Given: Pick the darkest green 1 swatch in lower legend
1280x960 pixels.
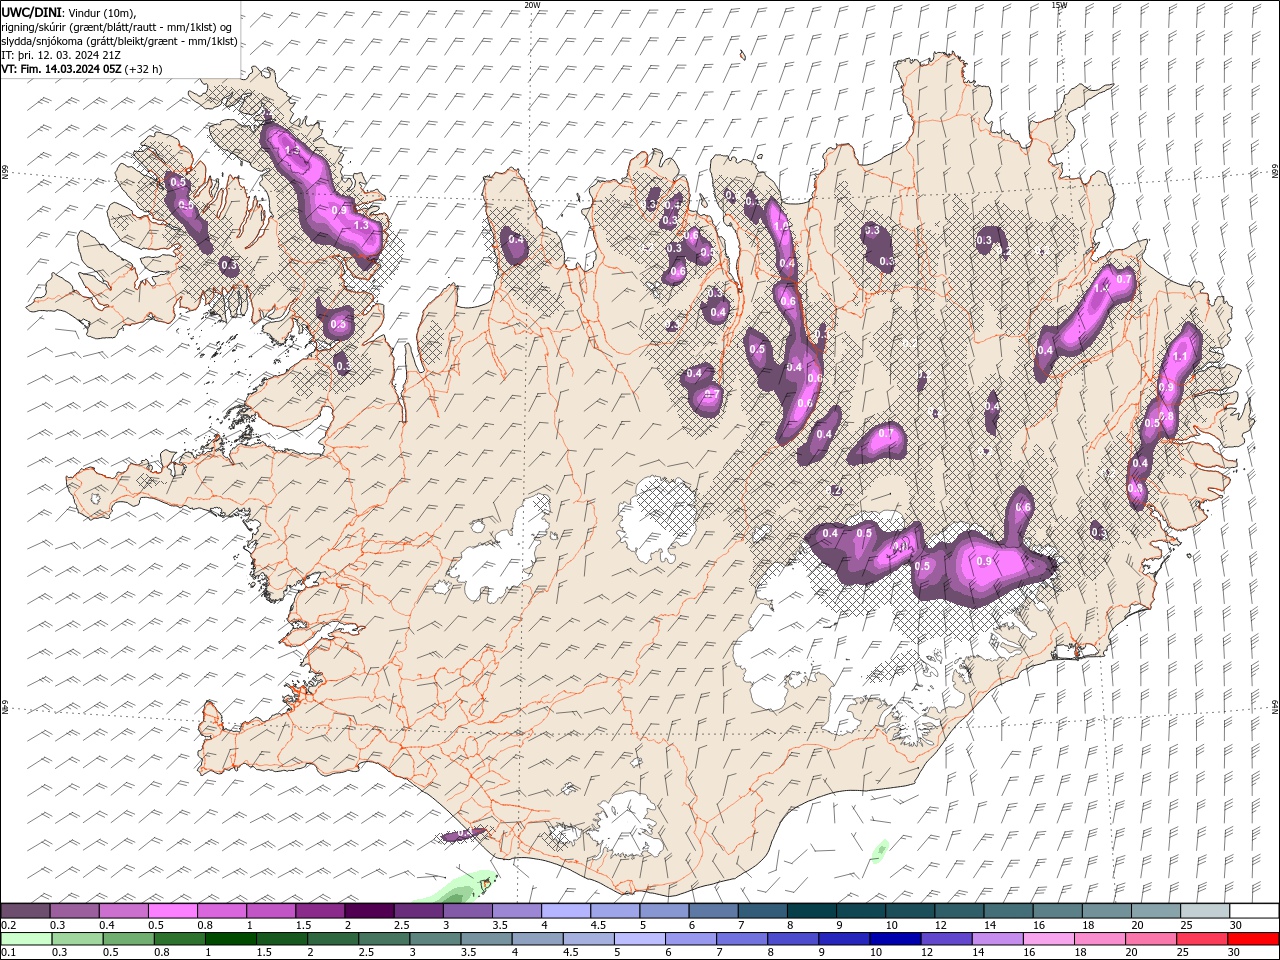Looking at the screenshot, I should [x=231, y=939].
